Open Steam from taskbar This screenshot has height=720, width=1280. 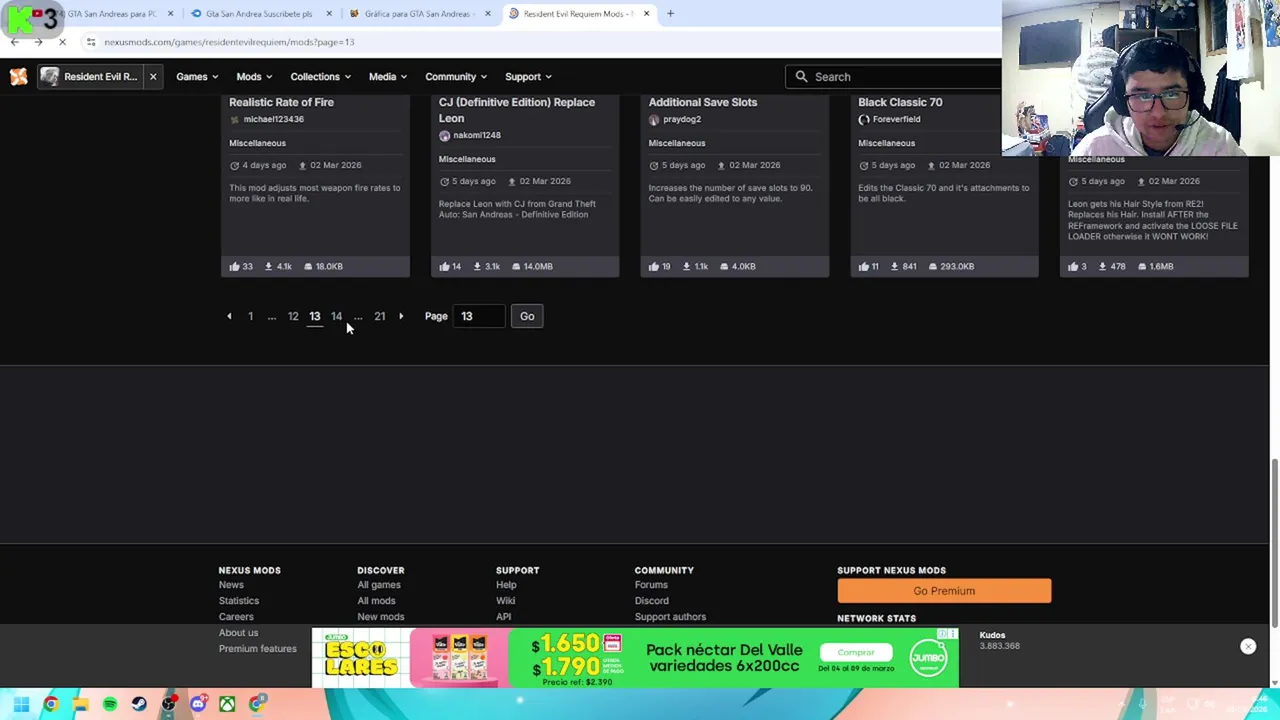[x=139, y=705]
